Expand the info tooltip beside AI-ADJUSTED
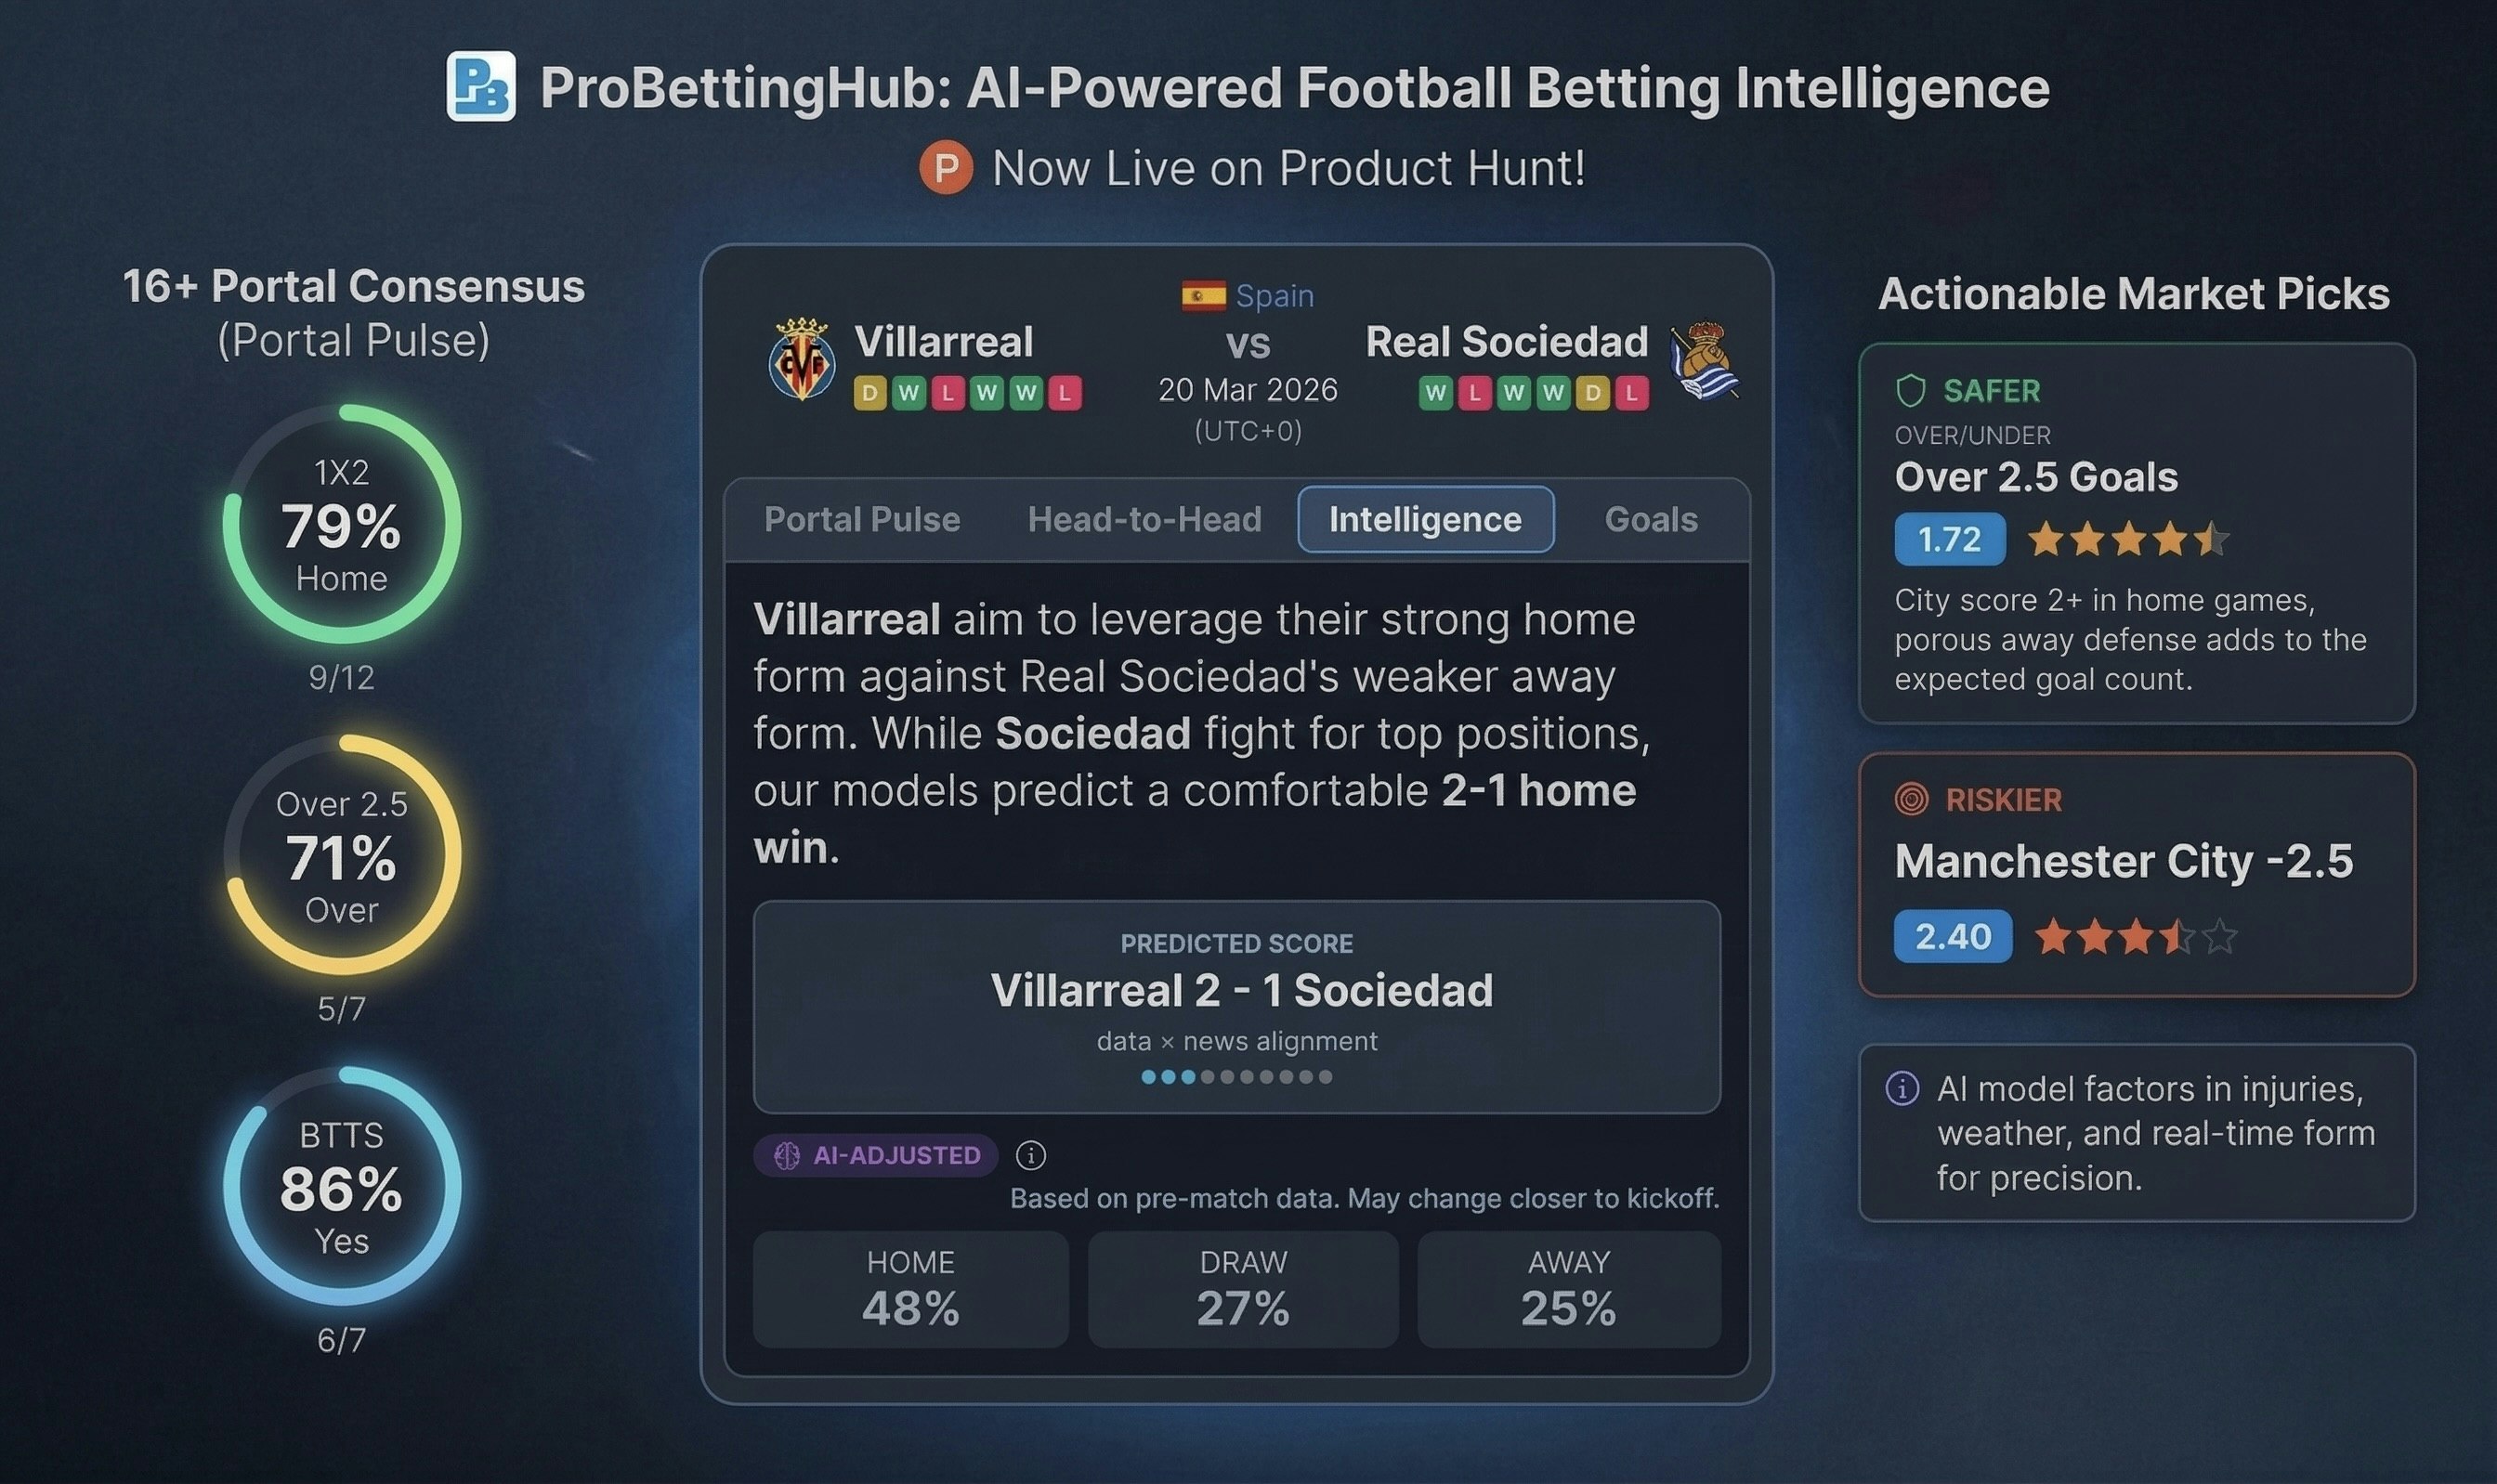Screen dimensions: 2497x1484 pos(1032,1155)
